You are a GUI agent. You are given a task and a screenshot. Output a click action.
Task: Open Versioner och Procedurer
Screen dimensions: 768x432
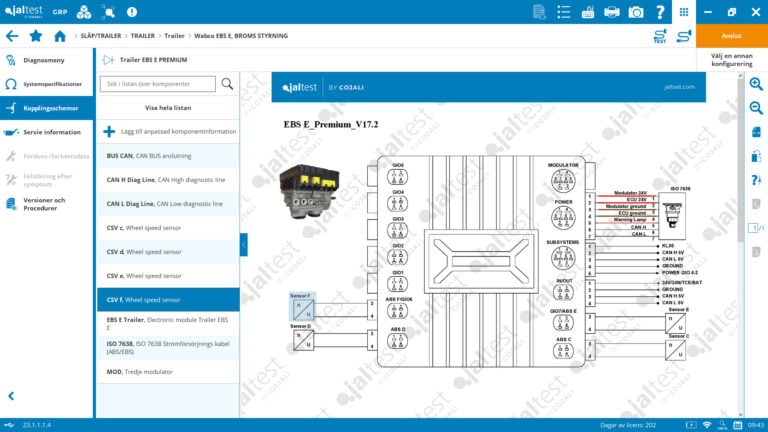click(x=46, y=204)
